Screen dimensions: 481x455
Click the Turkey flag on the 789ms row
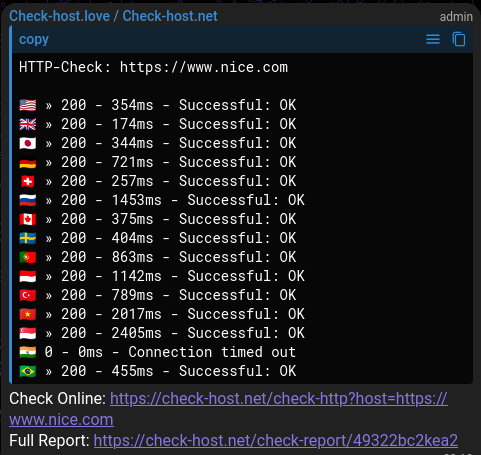coord(28,295)
